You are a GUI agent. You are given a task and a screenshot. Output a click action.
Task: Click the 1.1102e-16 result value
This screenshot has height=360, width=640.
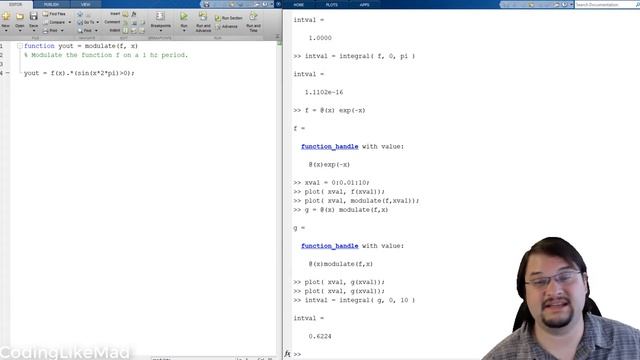pyautogui.click(x=324, y=92)
